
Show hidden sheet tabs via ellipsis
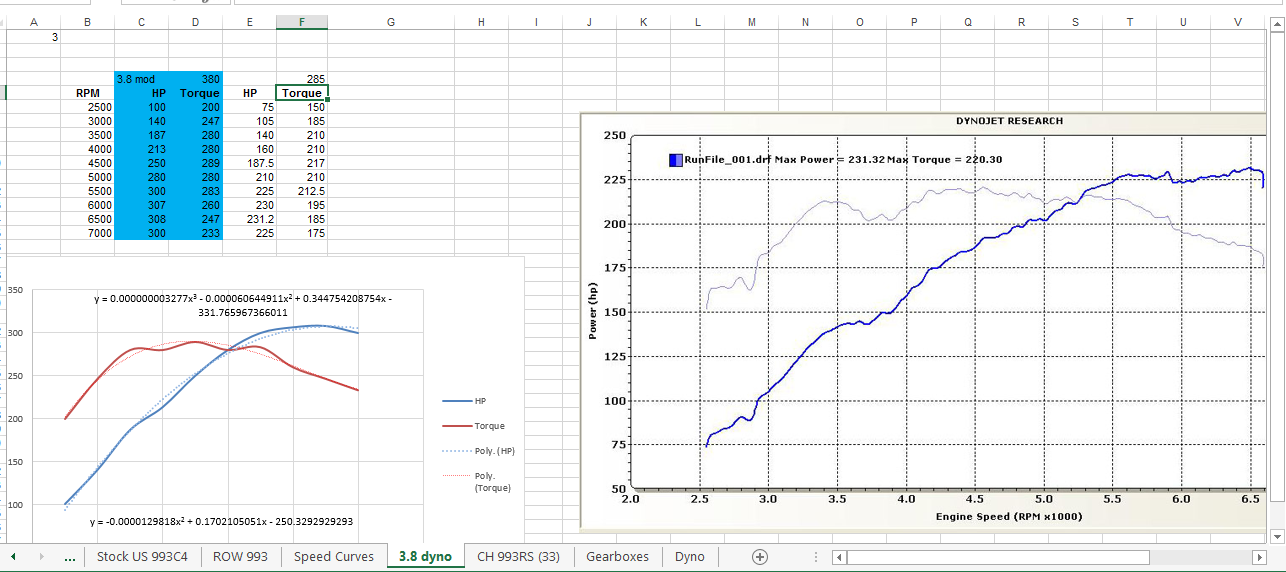pyautogui.click(x=69, y=557)
